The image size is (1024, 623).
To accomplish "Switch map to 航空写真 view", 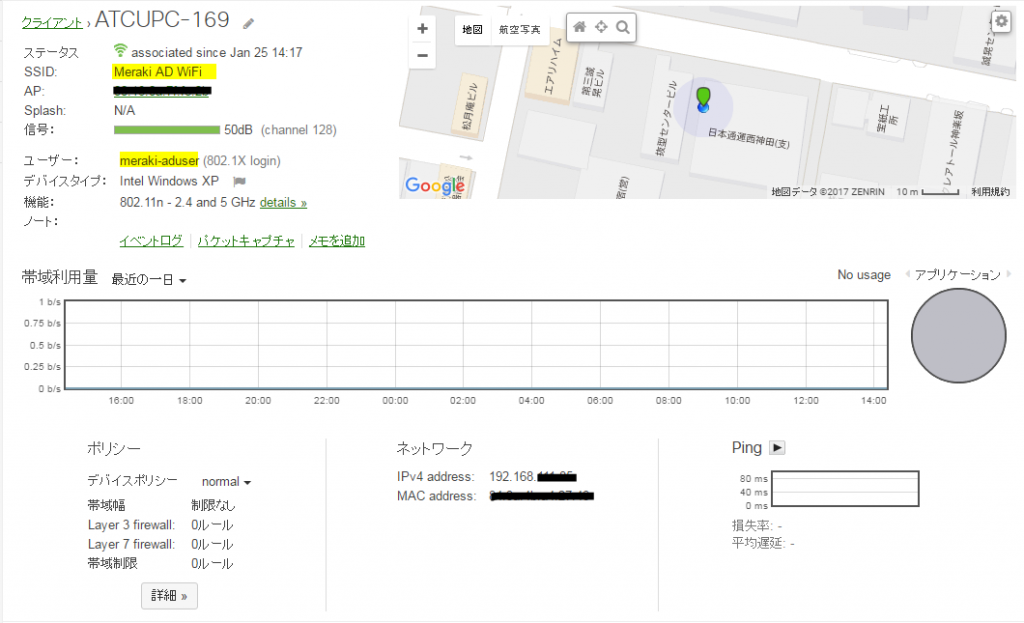I will [x=519, y=29].
